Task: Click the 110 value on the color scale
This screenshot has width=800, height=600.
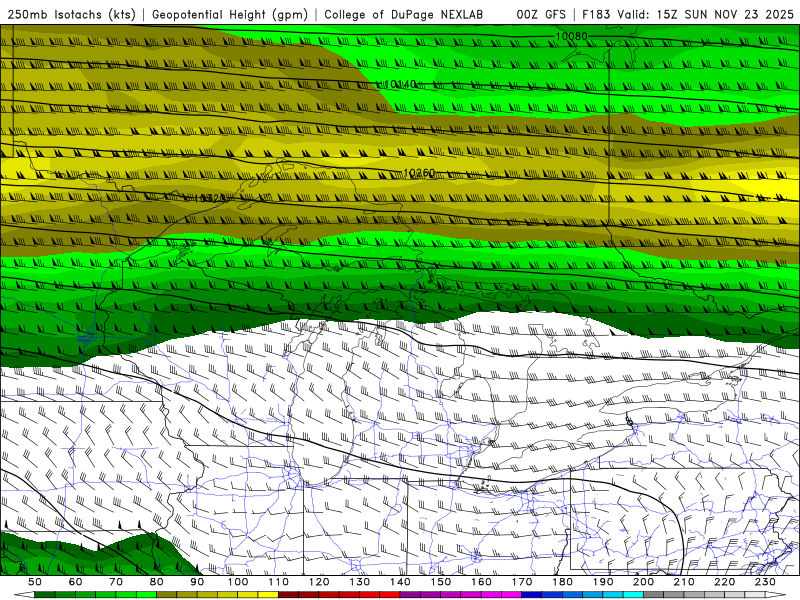Action: click(x=279, y=582)
